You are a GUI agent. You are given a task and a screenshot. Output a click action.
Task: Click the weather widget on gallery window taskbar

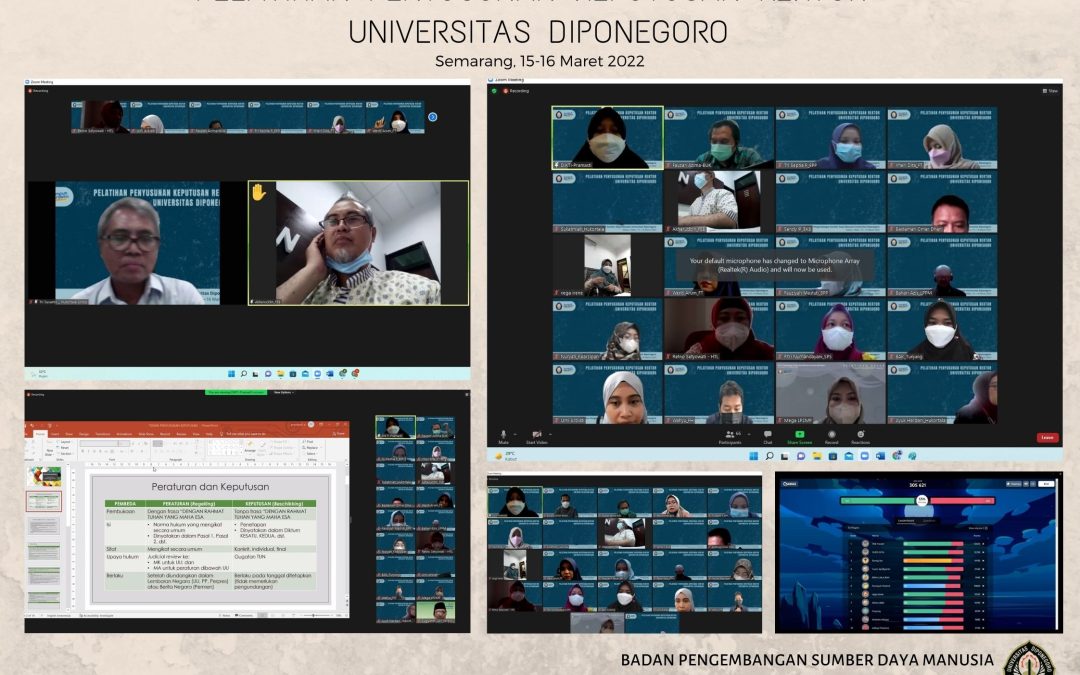(x=506, y=456)
